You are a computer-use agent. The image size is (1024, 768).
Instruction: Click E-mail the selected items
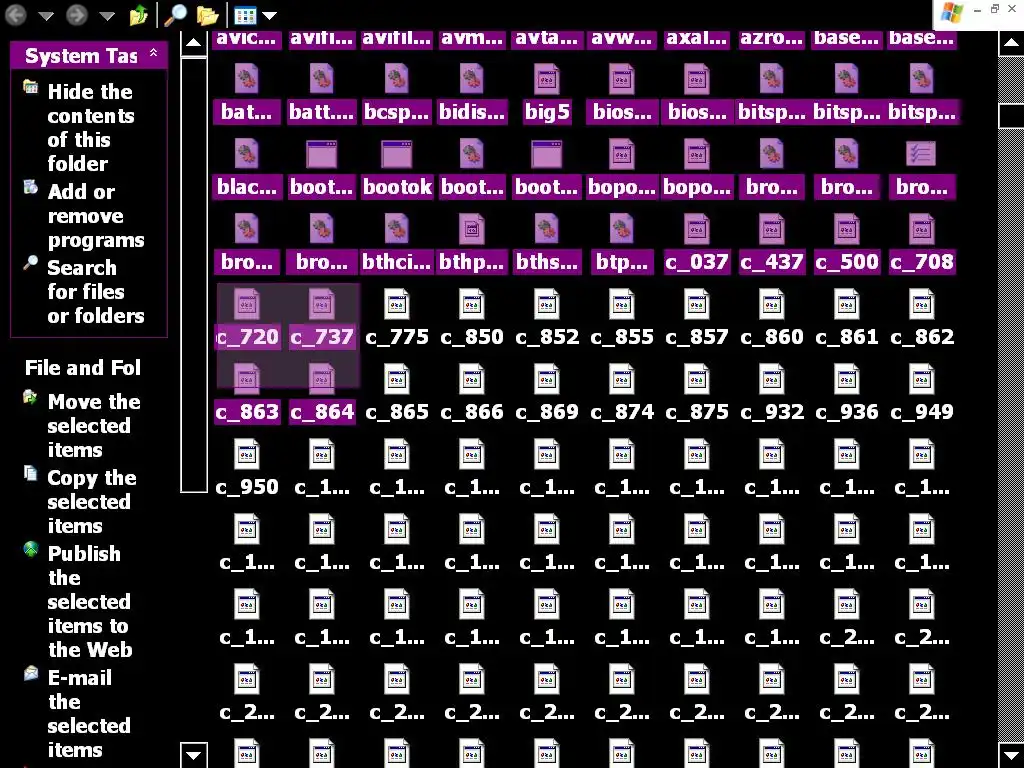click(88, 714)
